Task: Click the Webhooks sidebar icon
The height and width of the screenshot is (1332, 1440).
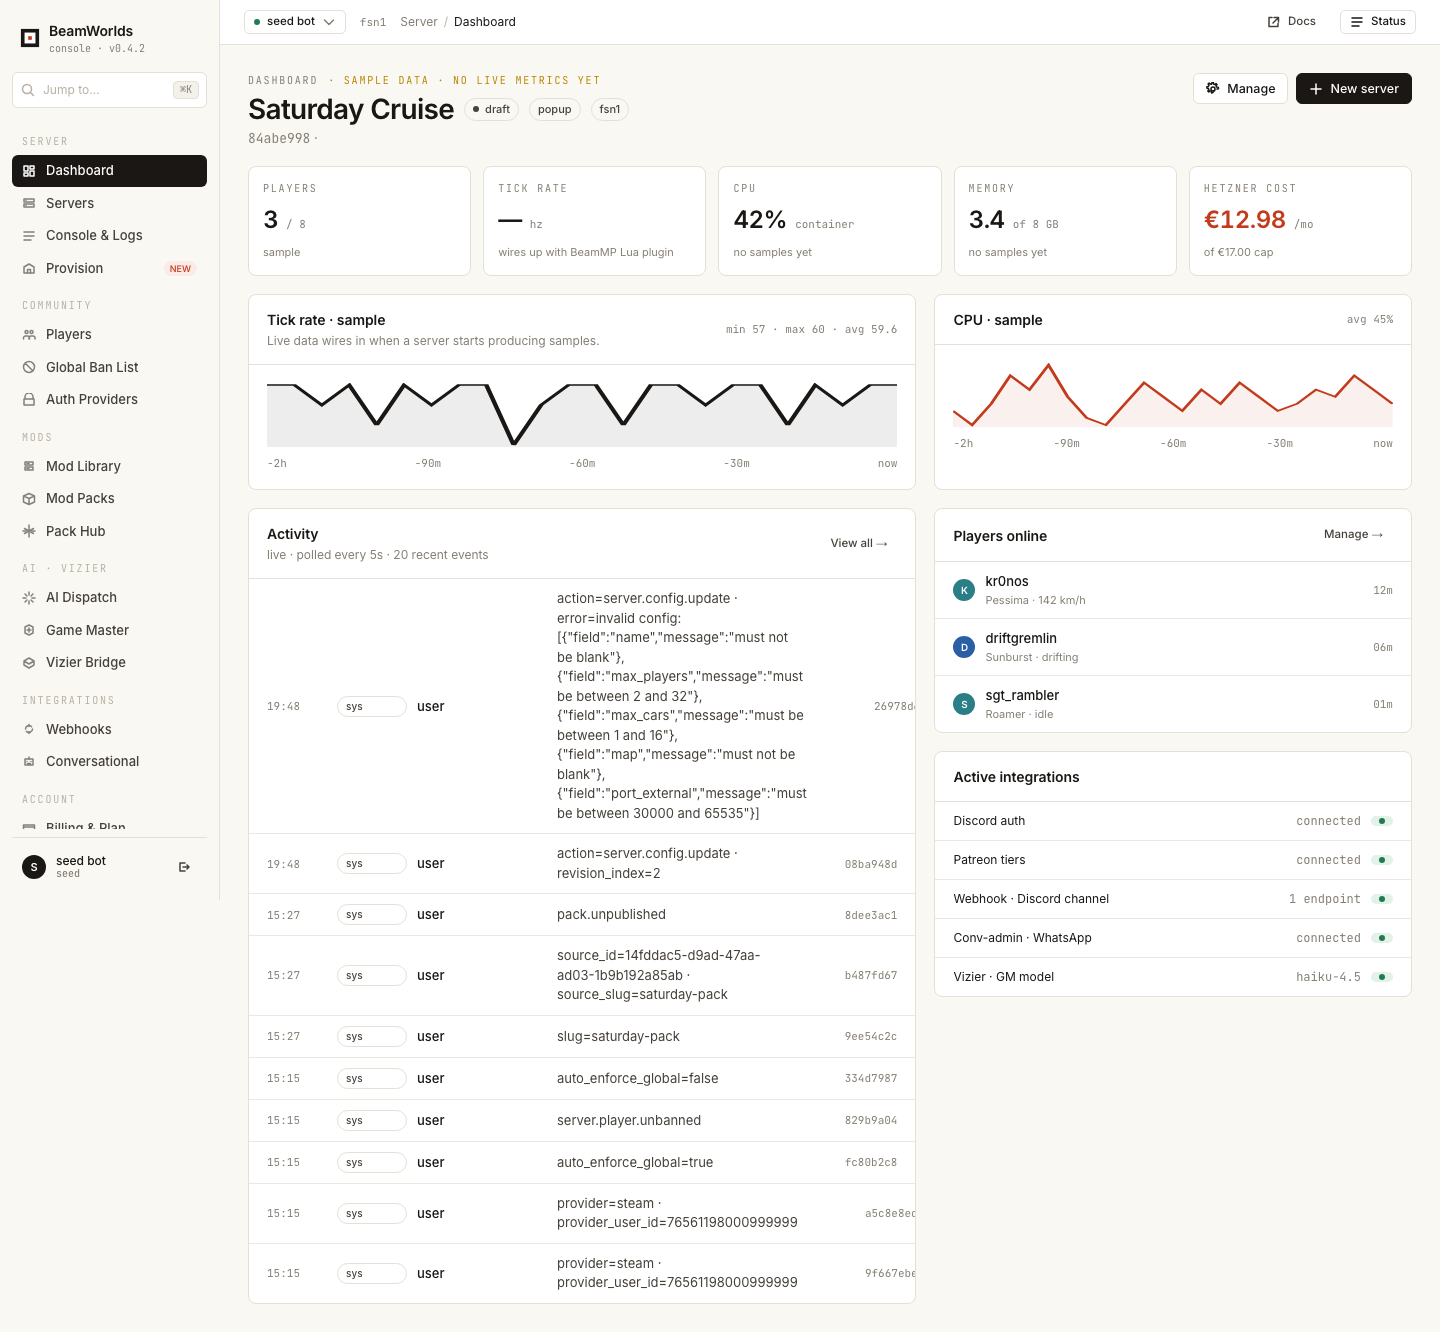Action: click(29, 729)
